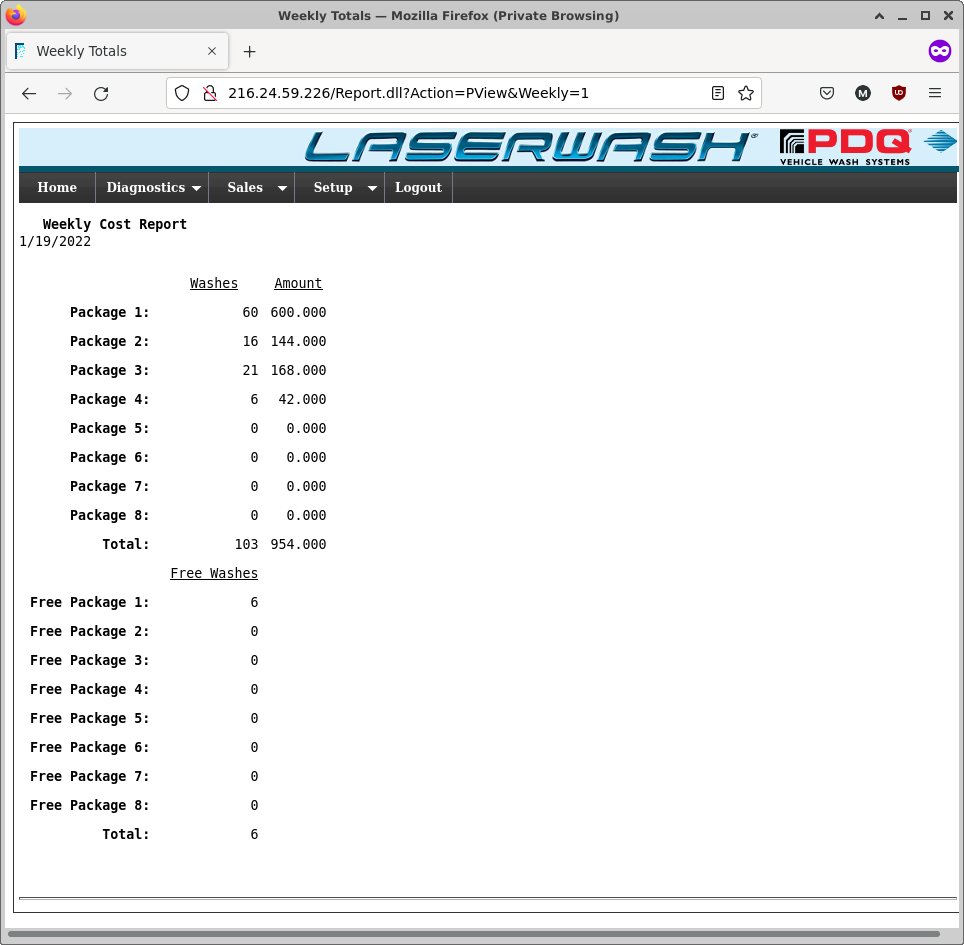Click the Package 4 row label
Image resolution: width=964 pixels, height=945 pixels.
(109, 399)
